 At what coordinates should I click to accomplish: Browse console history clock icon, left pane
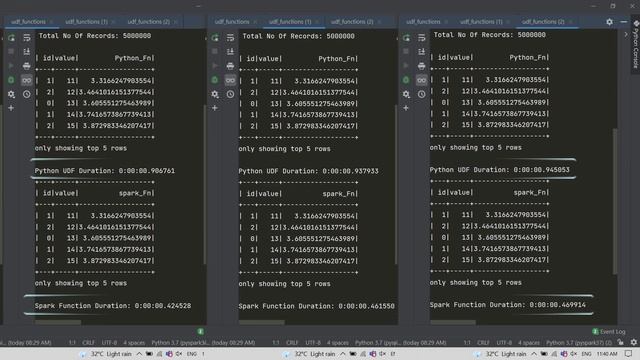pos(27,94)
